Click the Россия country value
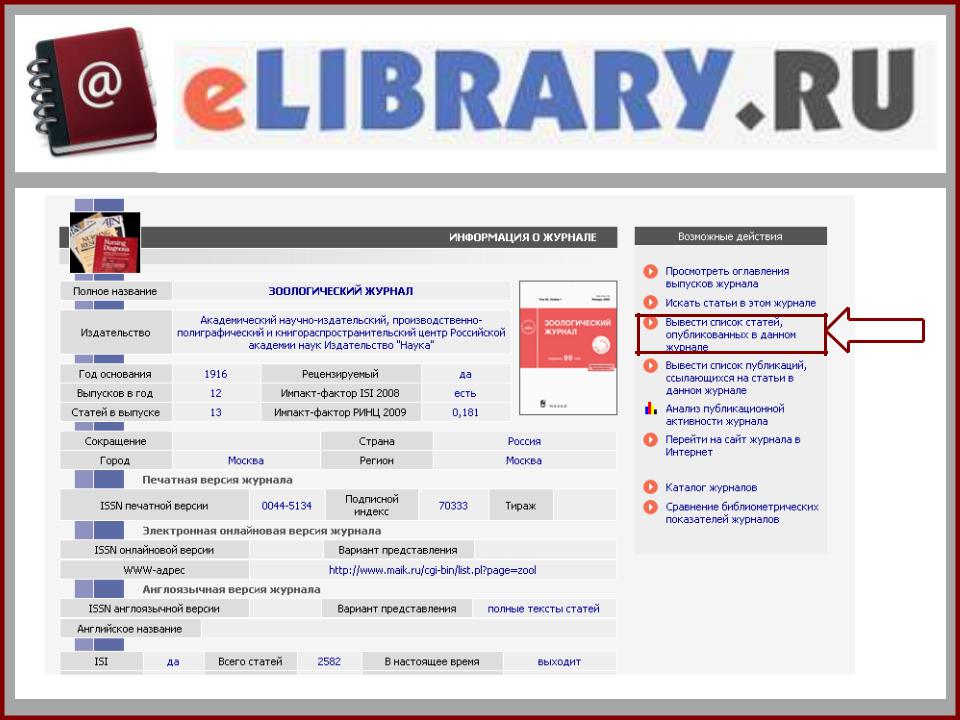The image size is (960, 720). tap(524, 441)
